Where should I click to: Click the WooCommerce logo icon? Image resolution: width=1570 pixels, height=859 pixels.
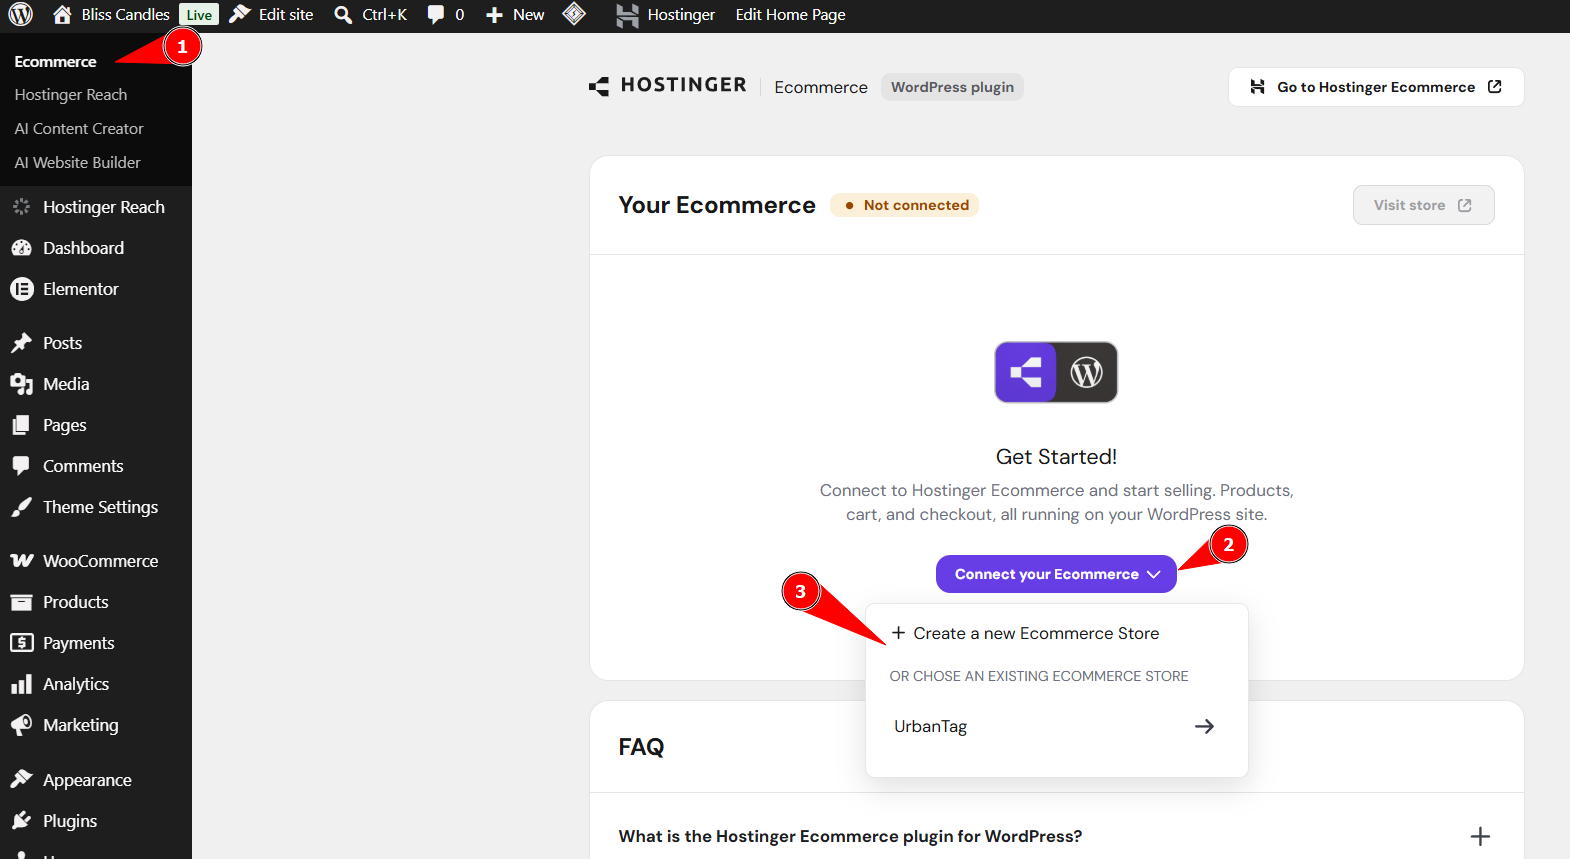(x=22, y=561)
